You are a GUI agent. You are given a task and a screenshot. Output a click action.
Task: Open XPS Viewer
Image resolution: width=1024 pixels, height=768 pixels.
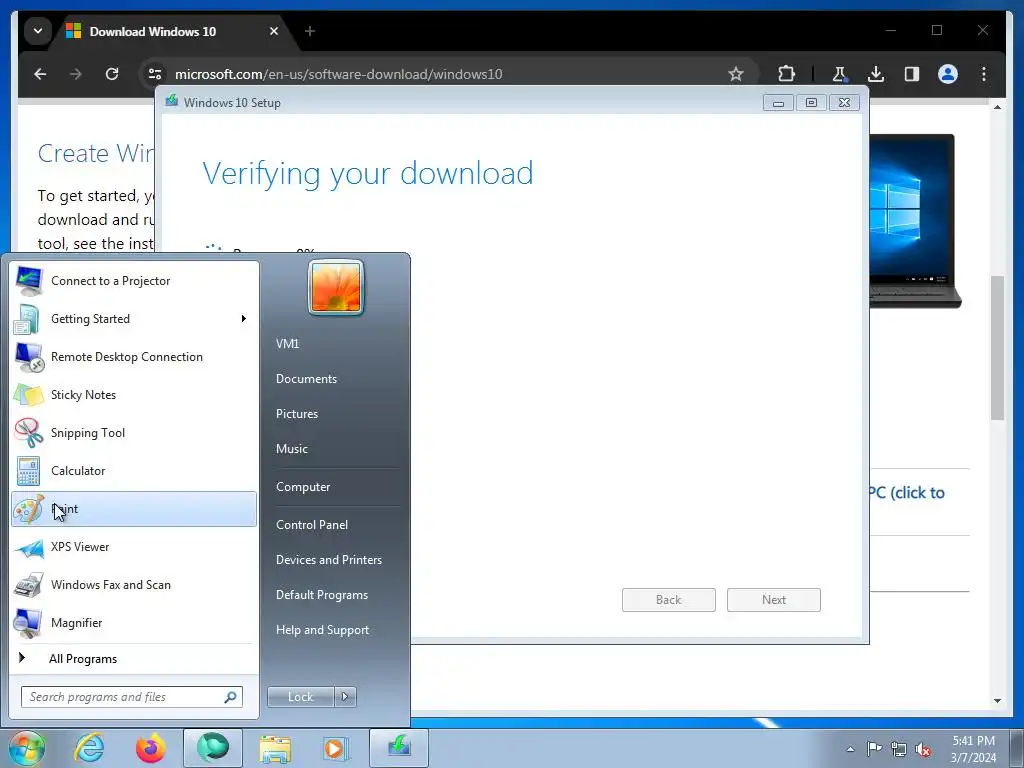click(134, 547)
